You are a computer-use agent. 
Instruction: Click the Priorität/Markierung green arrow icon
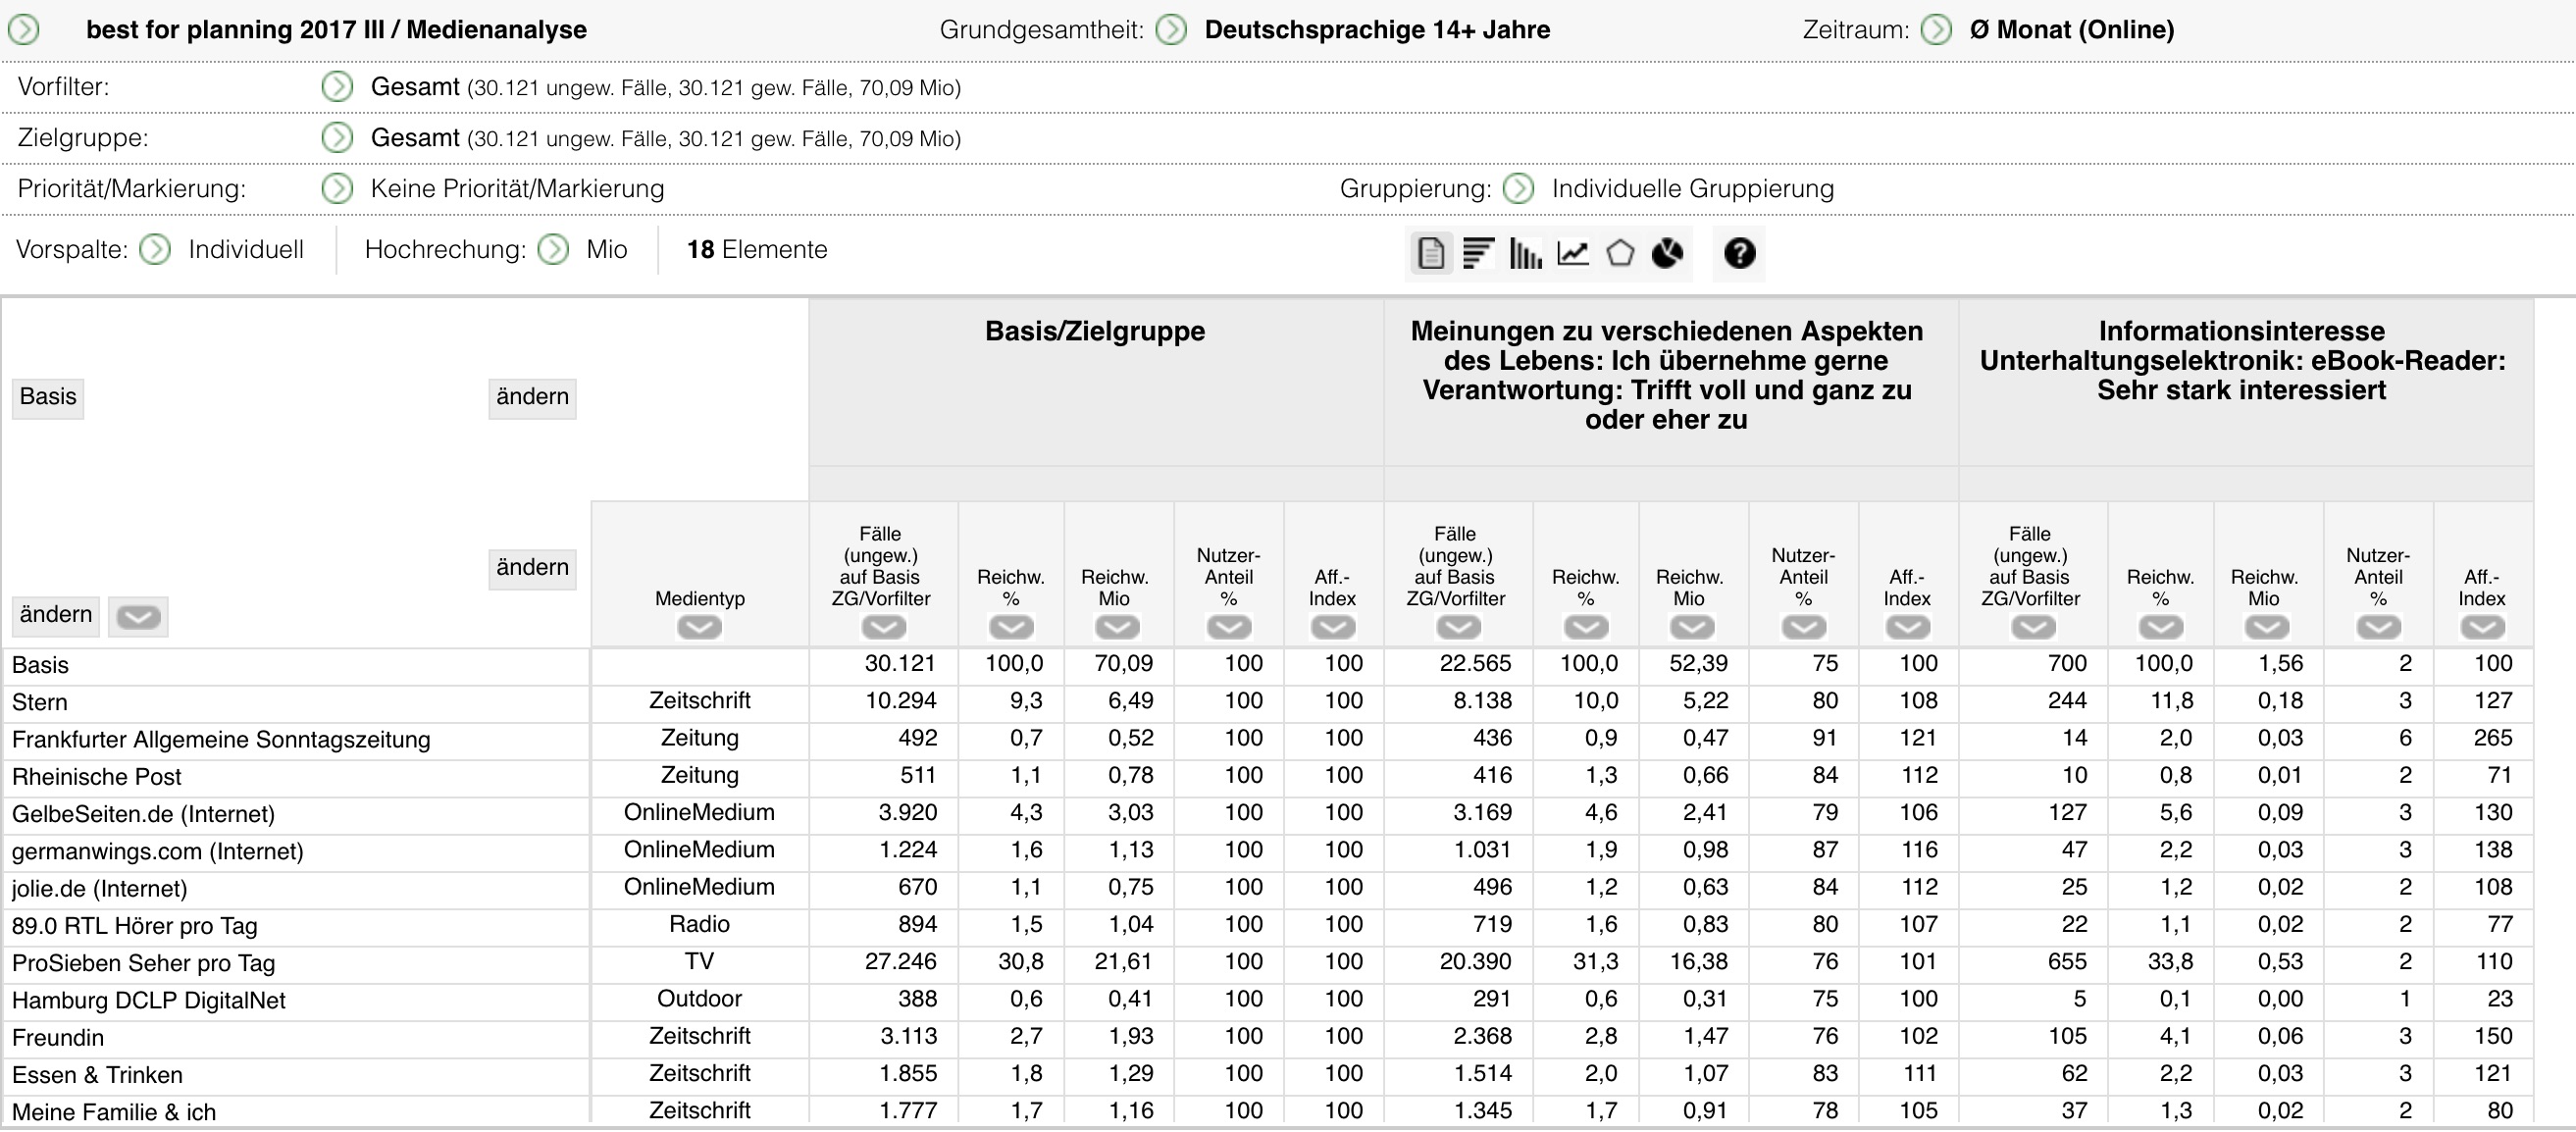pyautogui.click(x=337, y=189)
